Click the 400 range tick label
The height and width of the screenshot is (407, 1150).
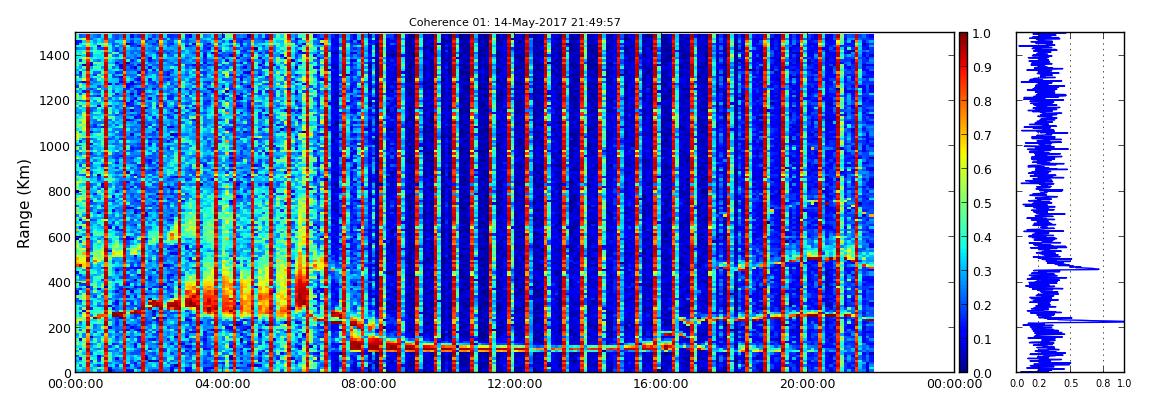point(57,282)
